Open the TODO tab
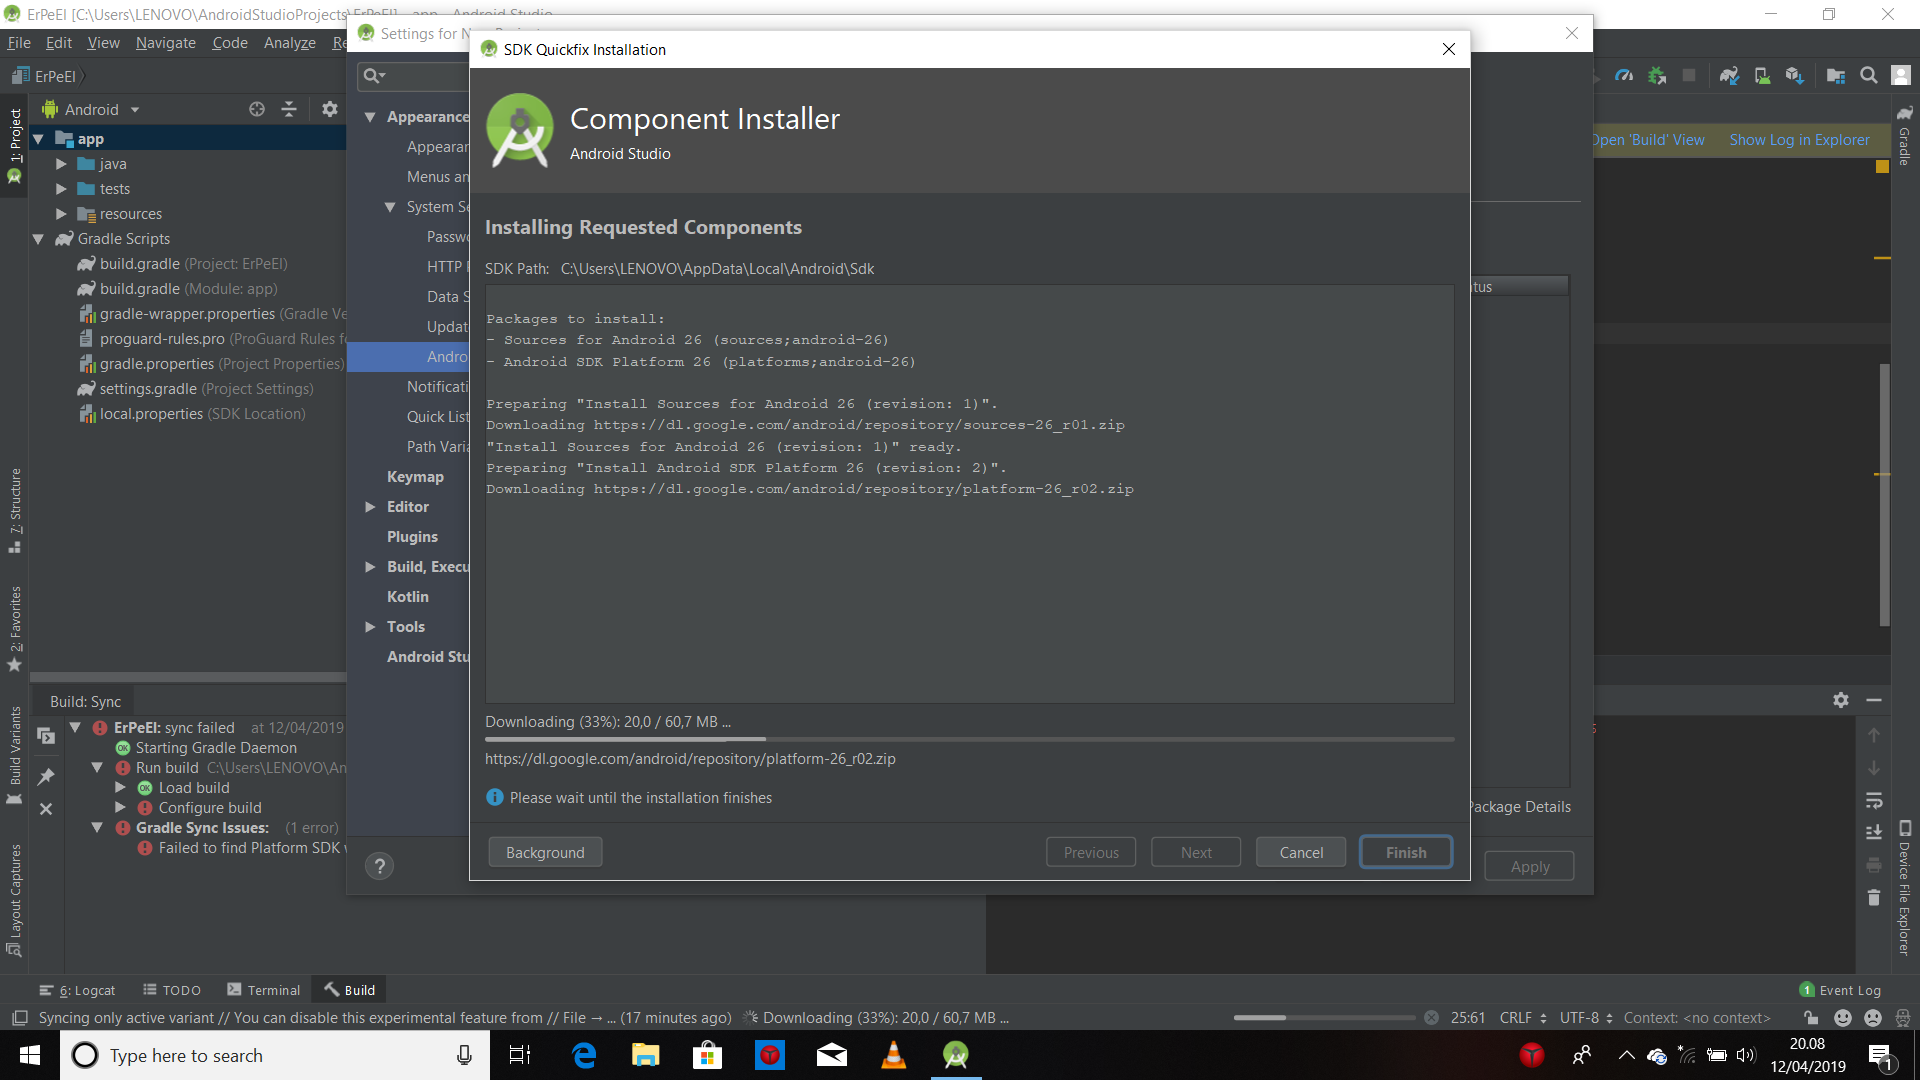The image size is (1920, 1080). pos(172,990)
